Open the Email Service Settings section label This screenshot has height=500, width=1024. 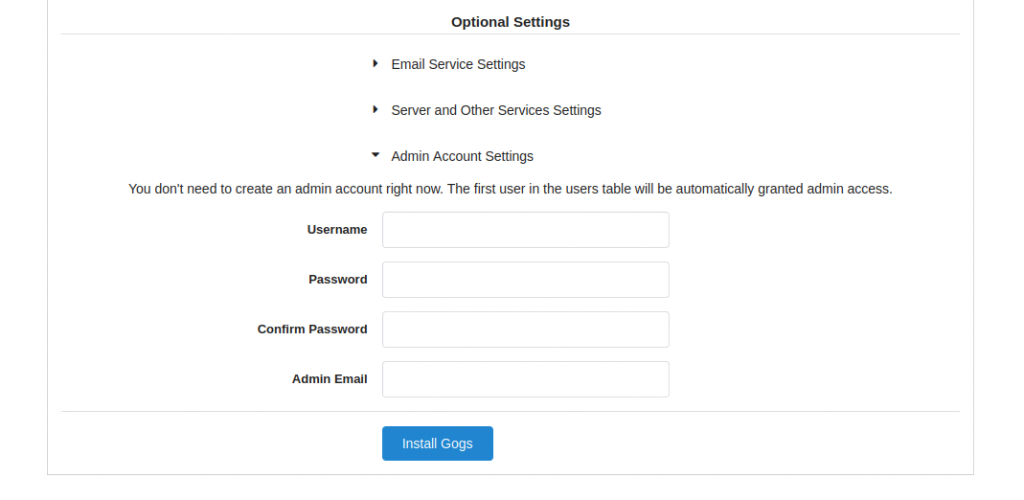458,64
